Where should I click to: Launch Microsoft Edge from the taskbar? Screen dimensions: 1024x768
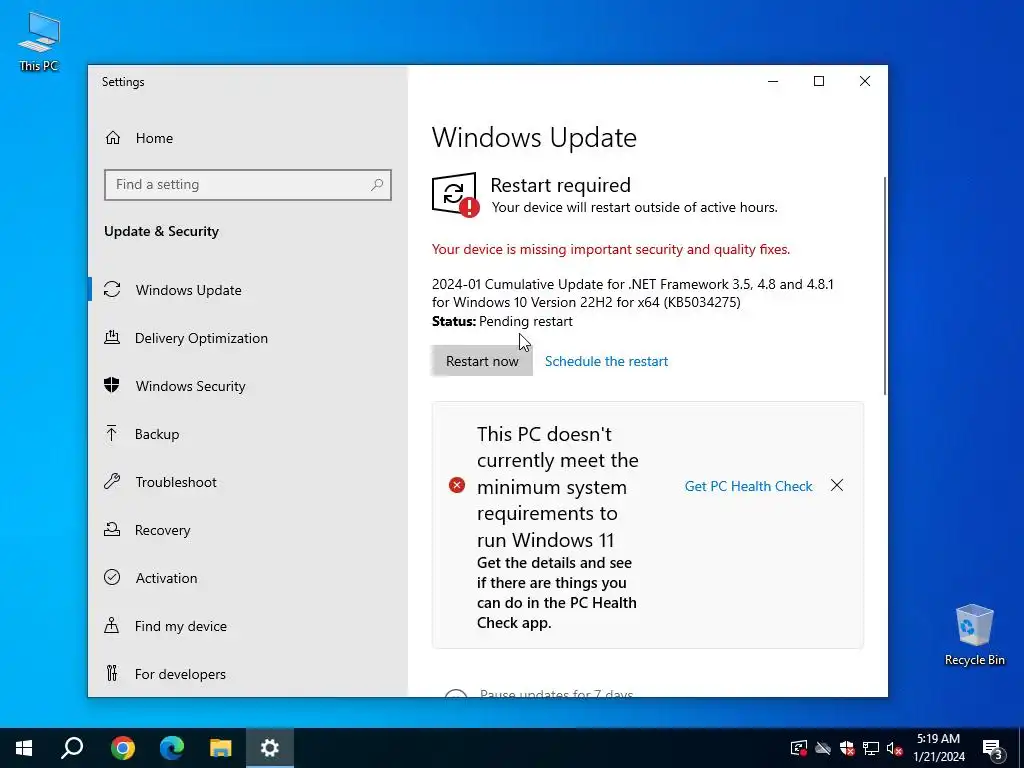[x=172, y=748]
